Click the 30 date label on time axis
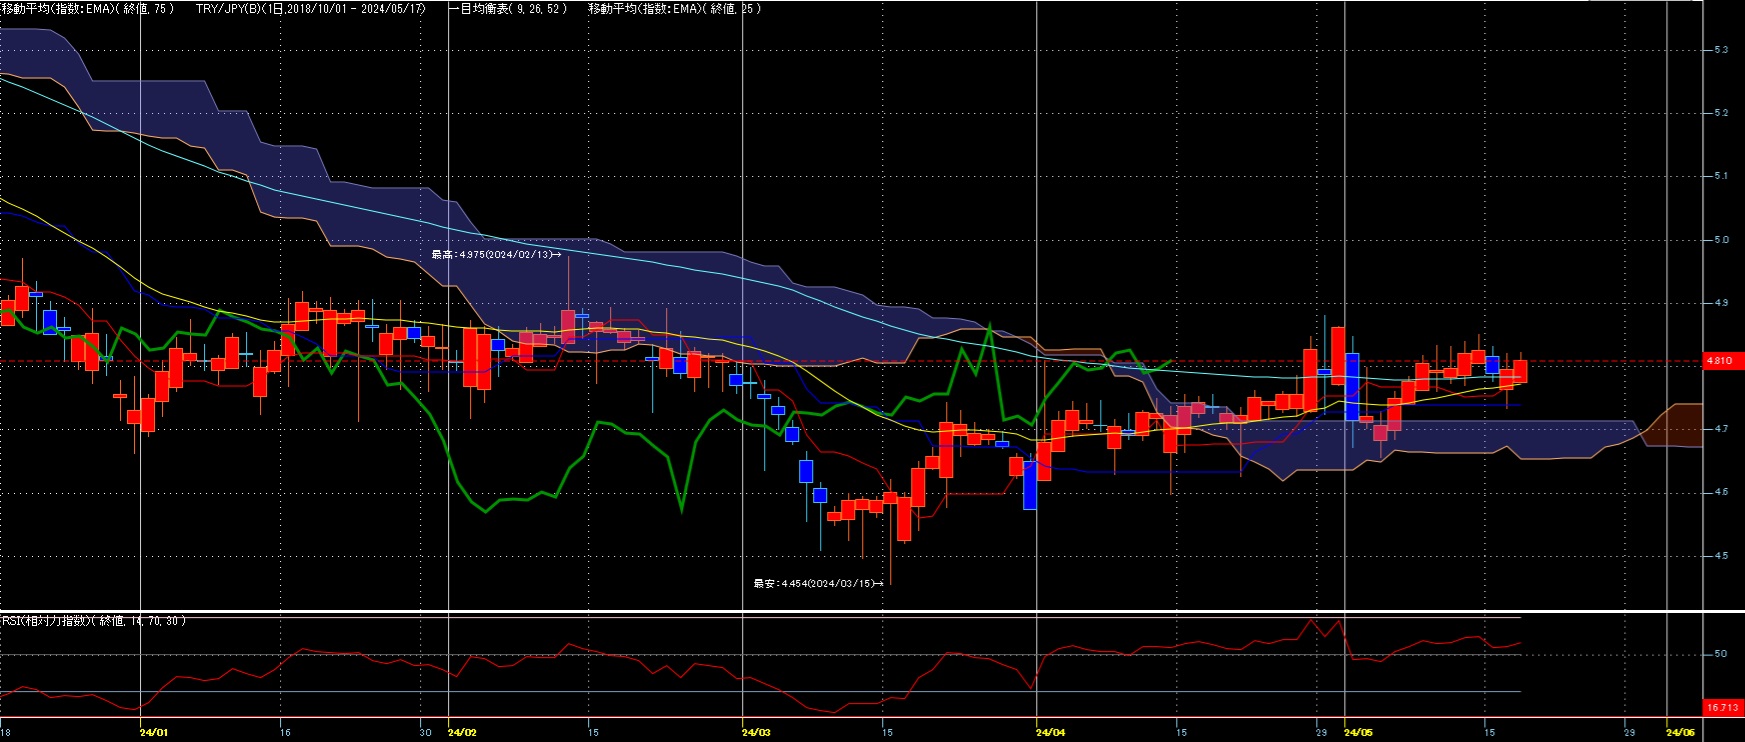 pyautogui.click(x=425, y=733)
